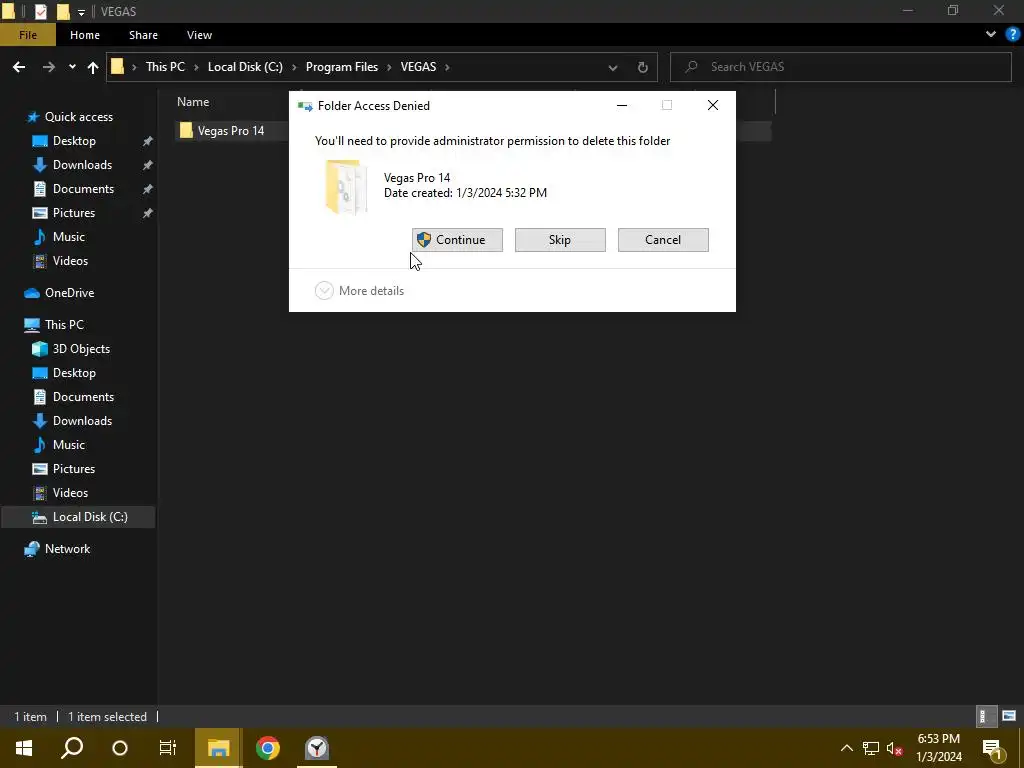
Task: Go back using the back arrow
Action: (19, 67)
